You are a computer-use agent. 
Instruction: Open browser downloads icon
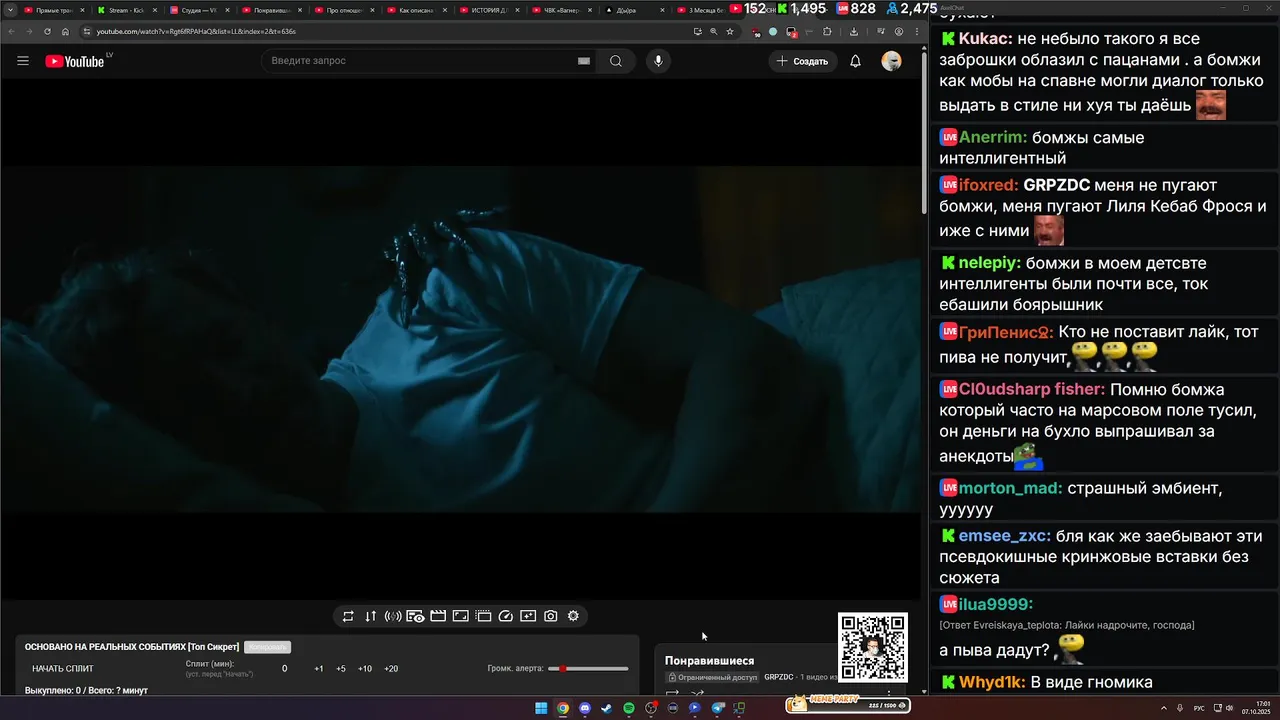(x=854, y=31)
